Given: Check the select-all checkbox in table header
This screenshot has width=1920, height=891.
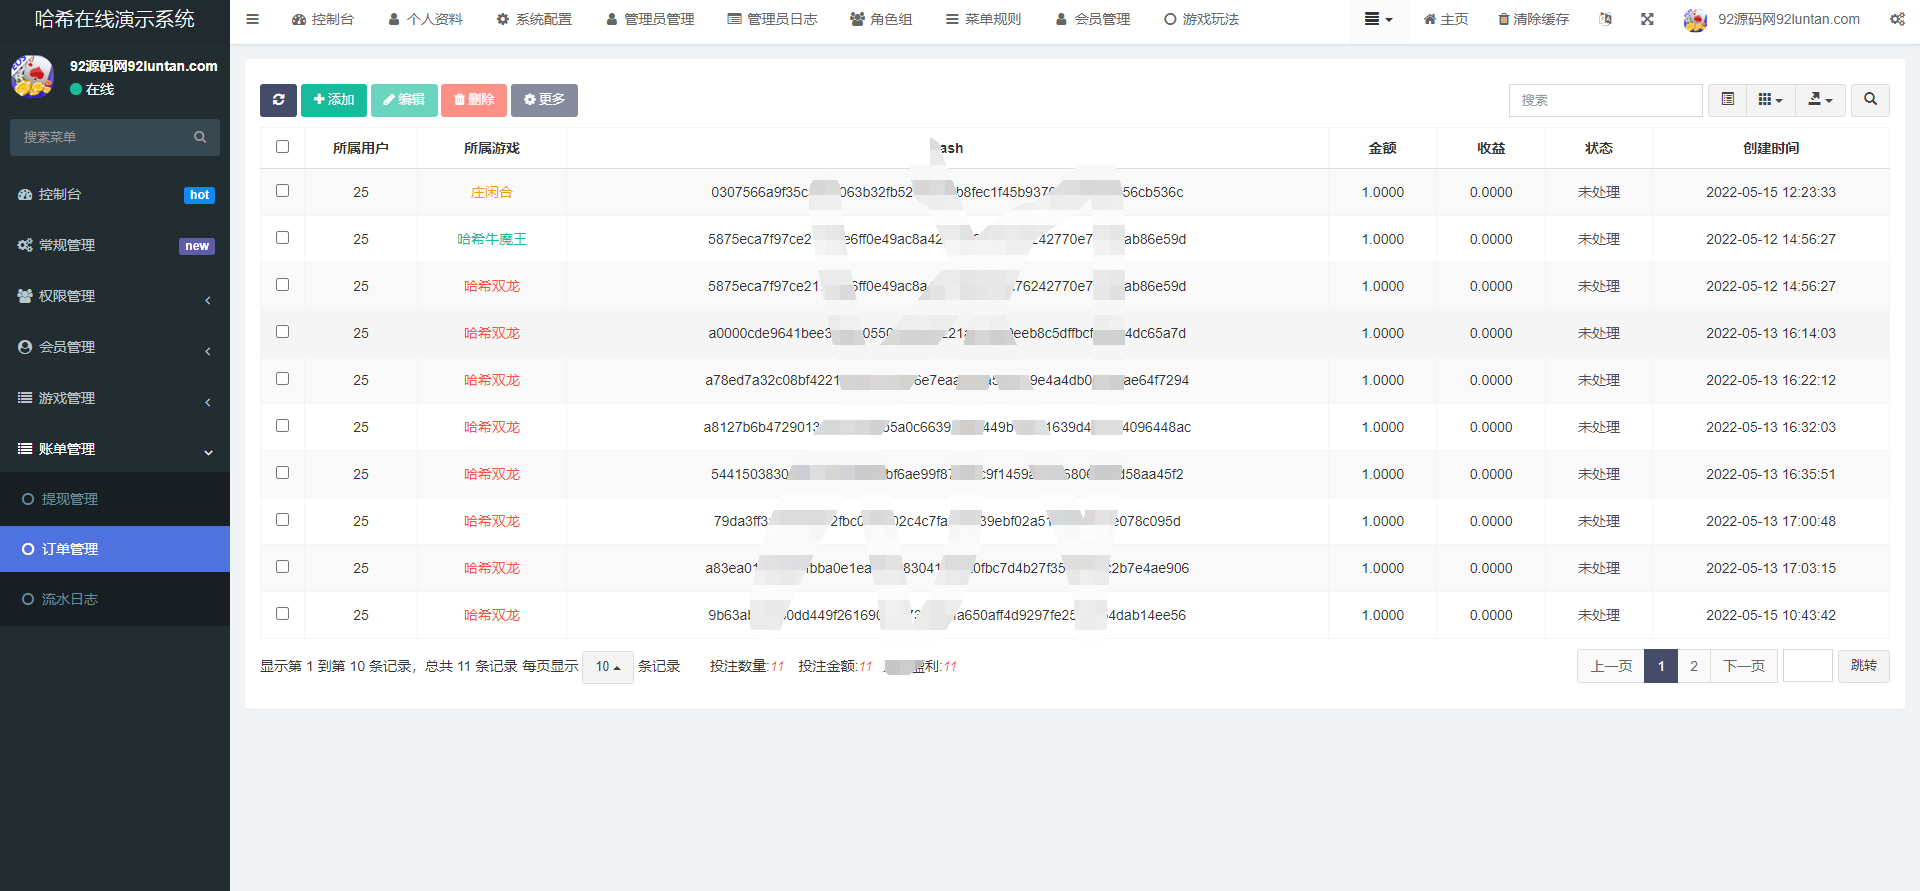Looking at the screenshot, I should (282, 147).
